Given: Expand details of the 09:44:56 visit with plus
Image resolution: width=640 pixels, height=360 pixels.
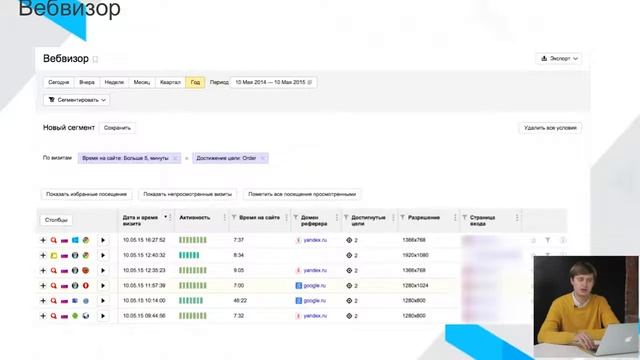Looking at the screenshot, I should (x=43, y=316).
